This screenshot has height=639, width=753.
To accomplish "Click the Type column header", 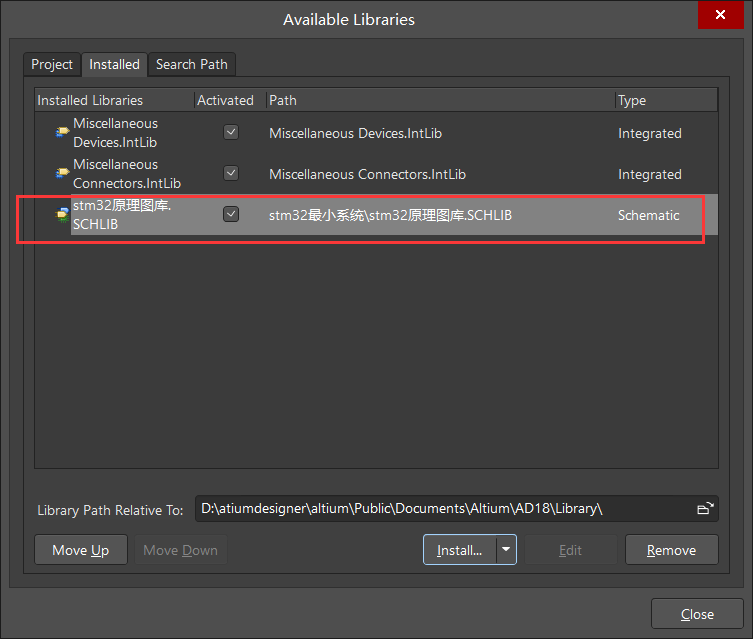I will click(667, 100).
